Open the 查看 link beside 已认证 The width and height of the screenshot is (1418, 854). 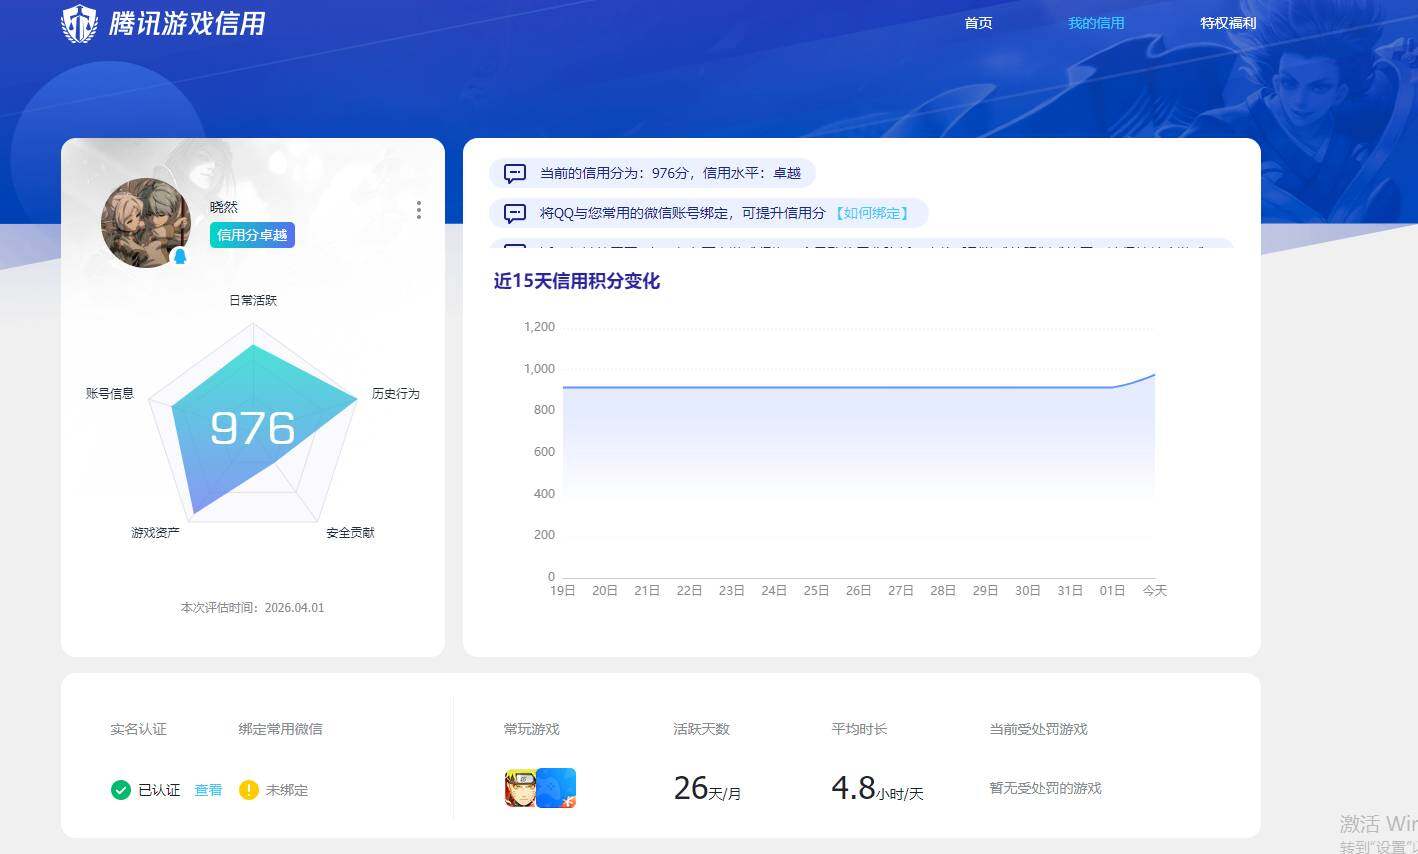[208, 790]
